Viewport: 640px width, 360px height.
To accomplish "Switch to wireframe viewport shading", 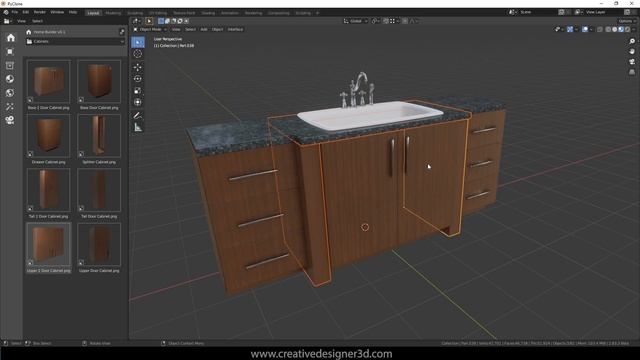I will click(x=608, y=29).
